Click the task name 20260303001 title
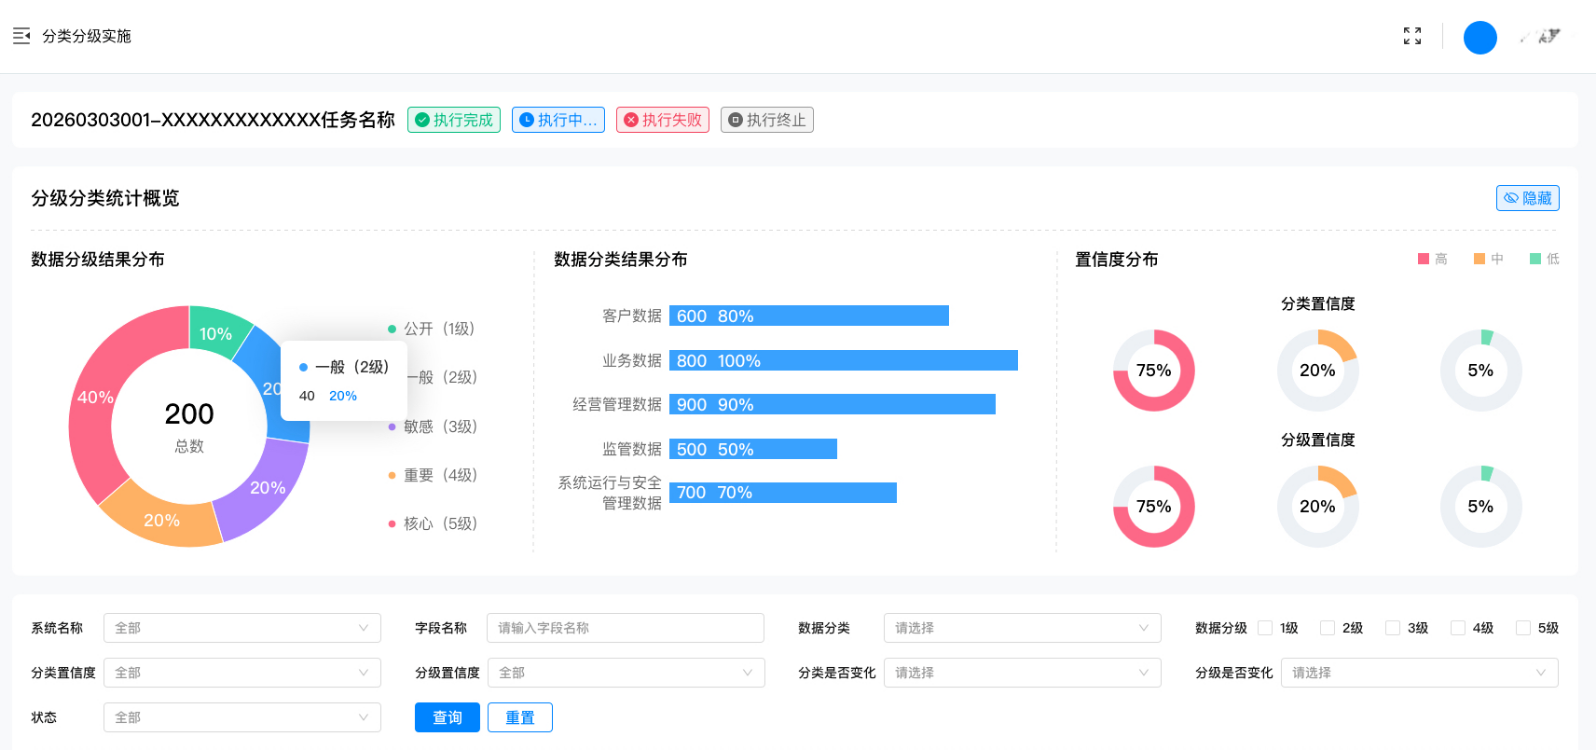Screen dimensions: 1596x750 [213, 120]
